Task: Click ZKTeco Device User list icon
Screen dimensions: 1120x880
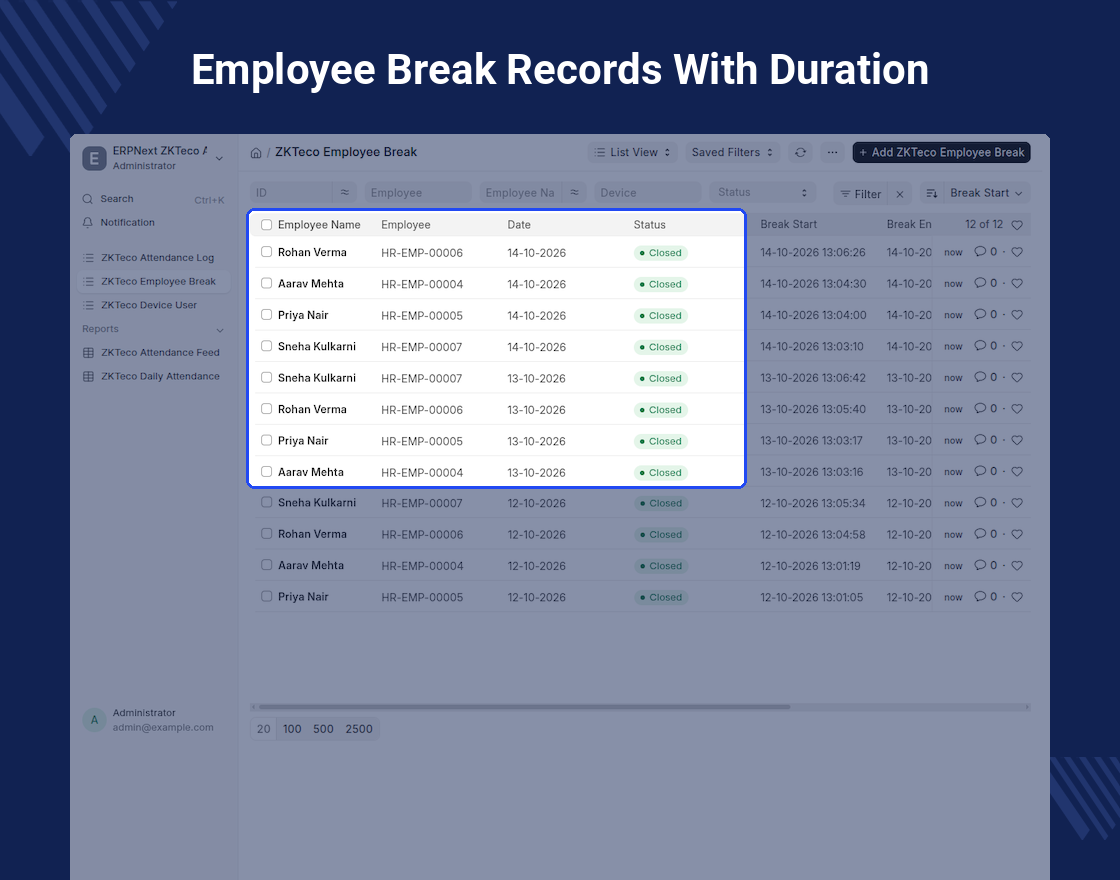Action: (x=89, y=306)
